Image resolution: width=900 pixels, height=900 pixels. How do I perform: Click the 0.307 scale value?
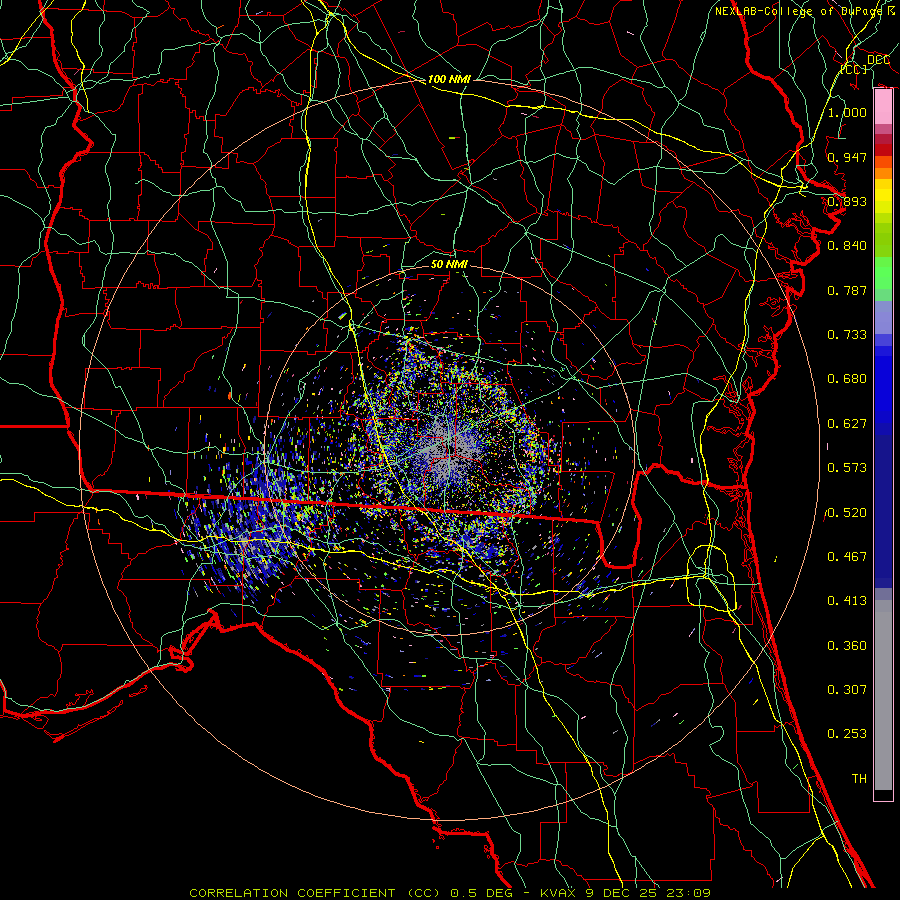847,690
